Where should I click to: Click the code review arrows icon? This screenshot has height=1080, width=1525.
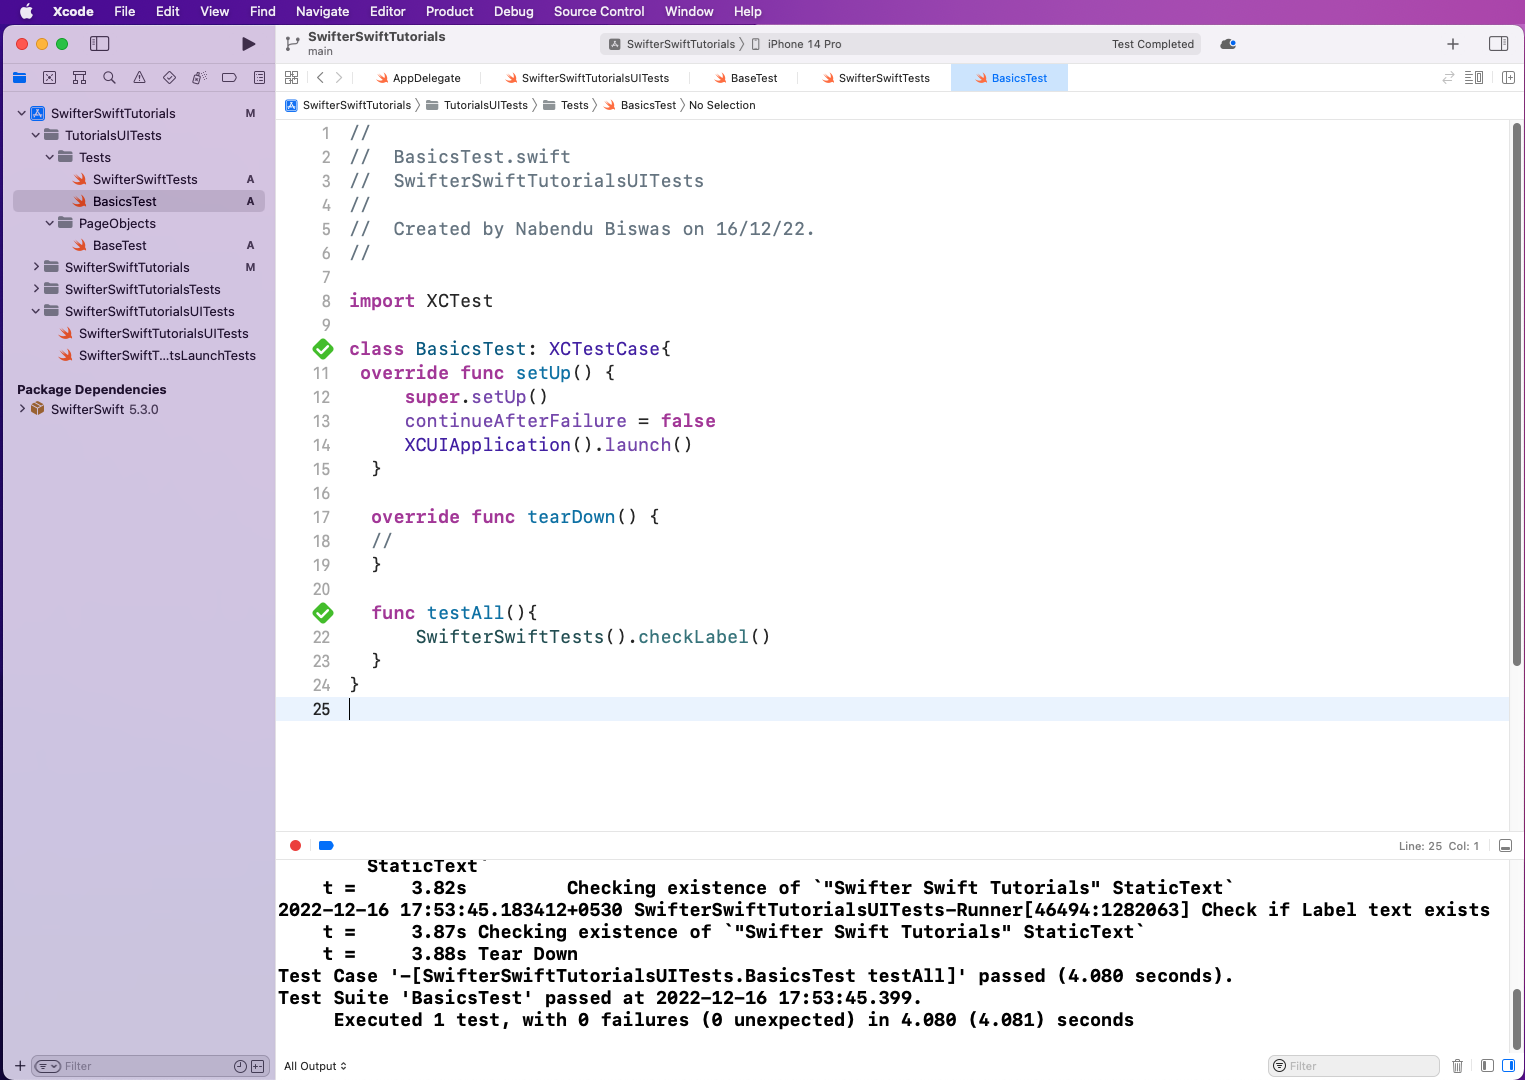(x=1447, y=78)
